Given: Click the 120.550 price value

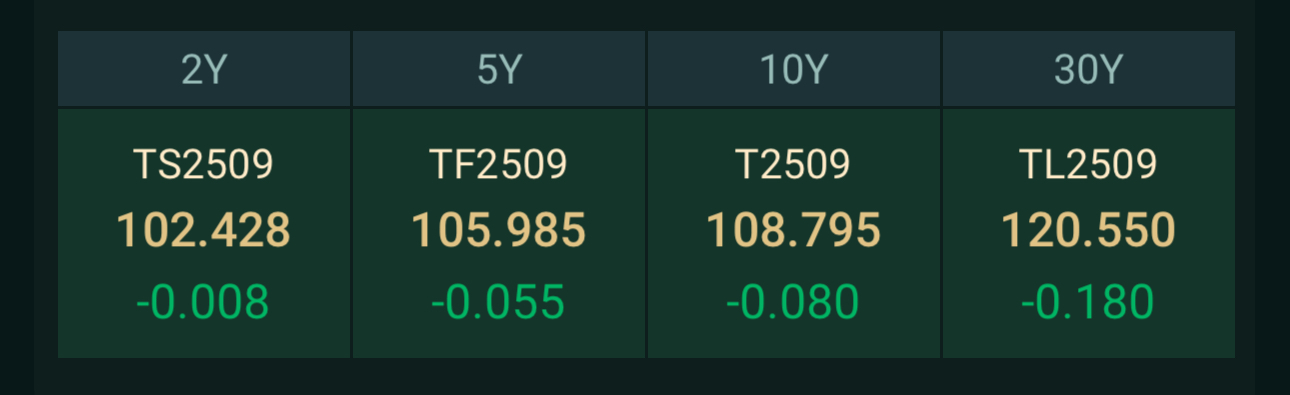Looking at the screenshot, I should coord(1088,231).
